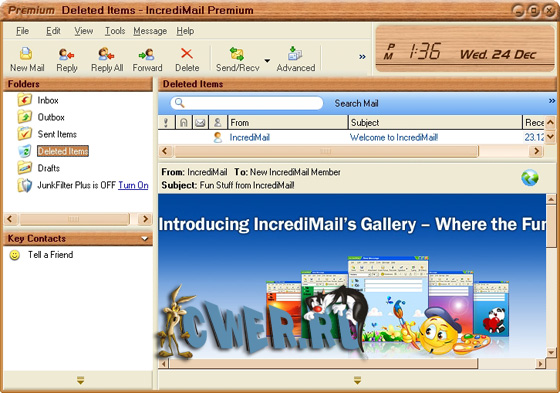The image size is (560, 393).
Task: Click the globe icon in message header
Action: [x=530, y=178]
